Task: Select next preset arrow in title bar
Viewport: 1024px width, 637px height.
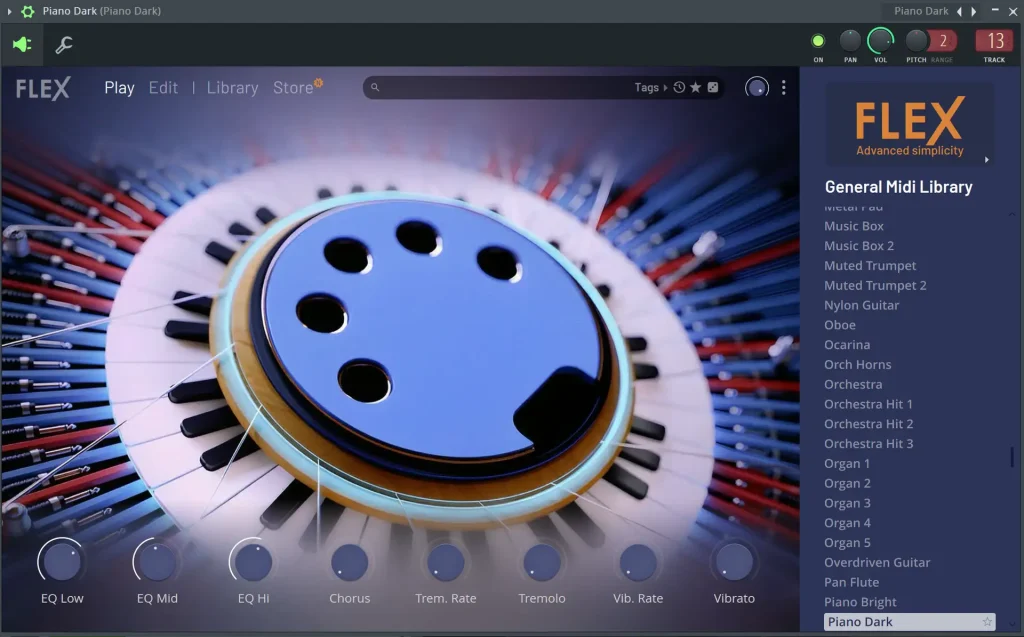Action: coord(974,11)
